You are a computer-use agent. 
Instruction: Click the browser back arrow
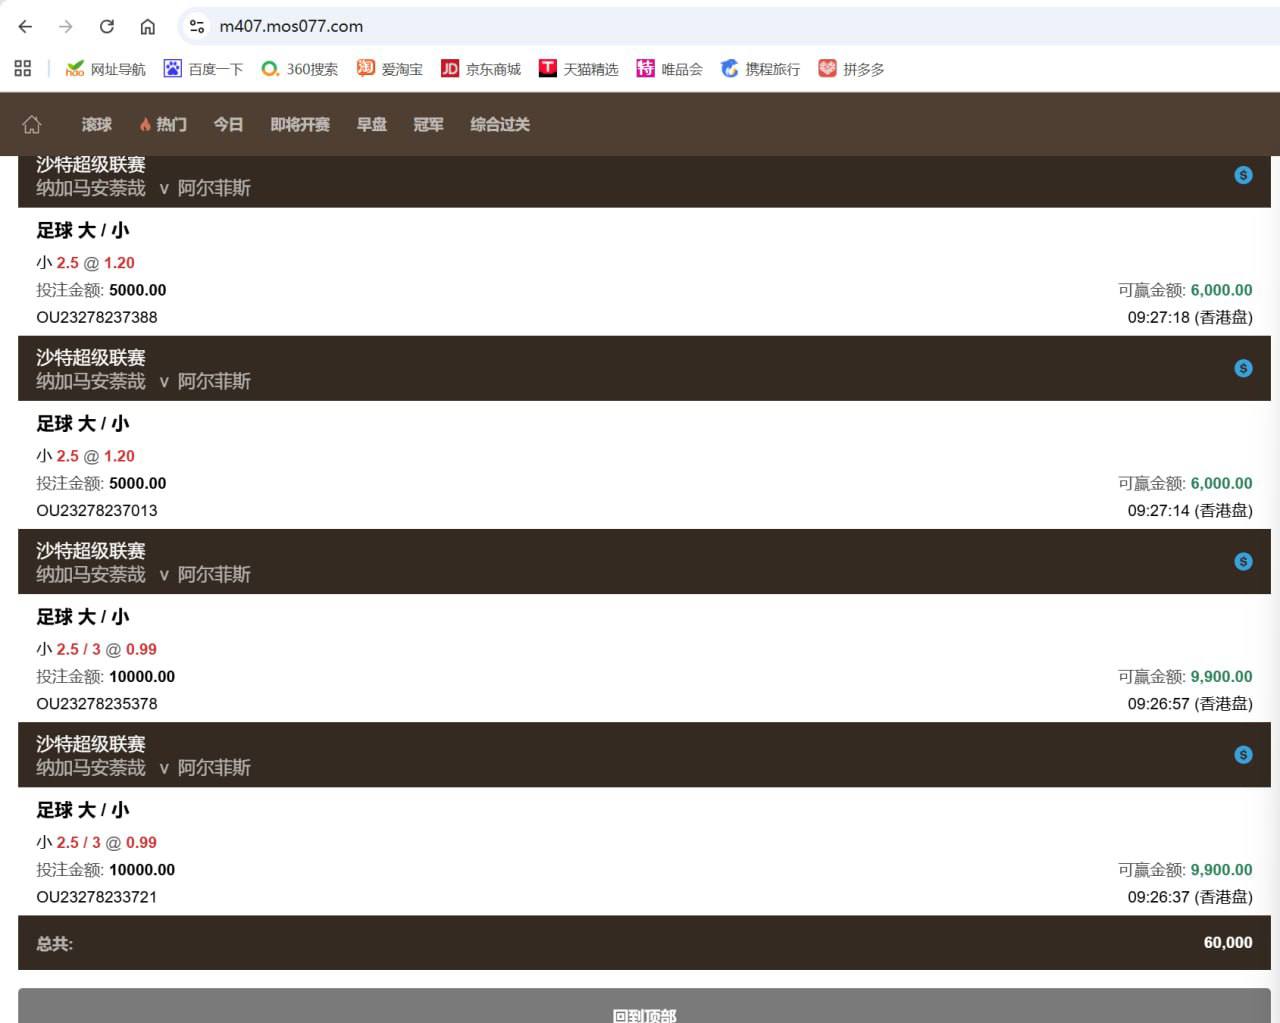[x=26, y=27]
